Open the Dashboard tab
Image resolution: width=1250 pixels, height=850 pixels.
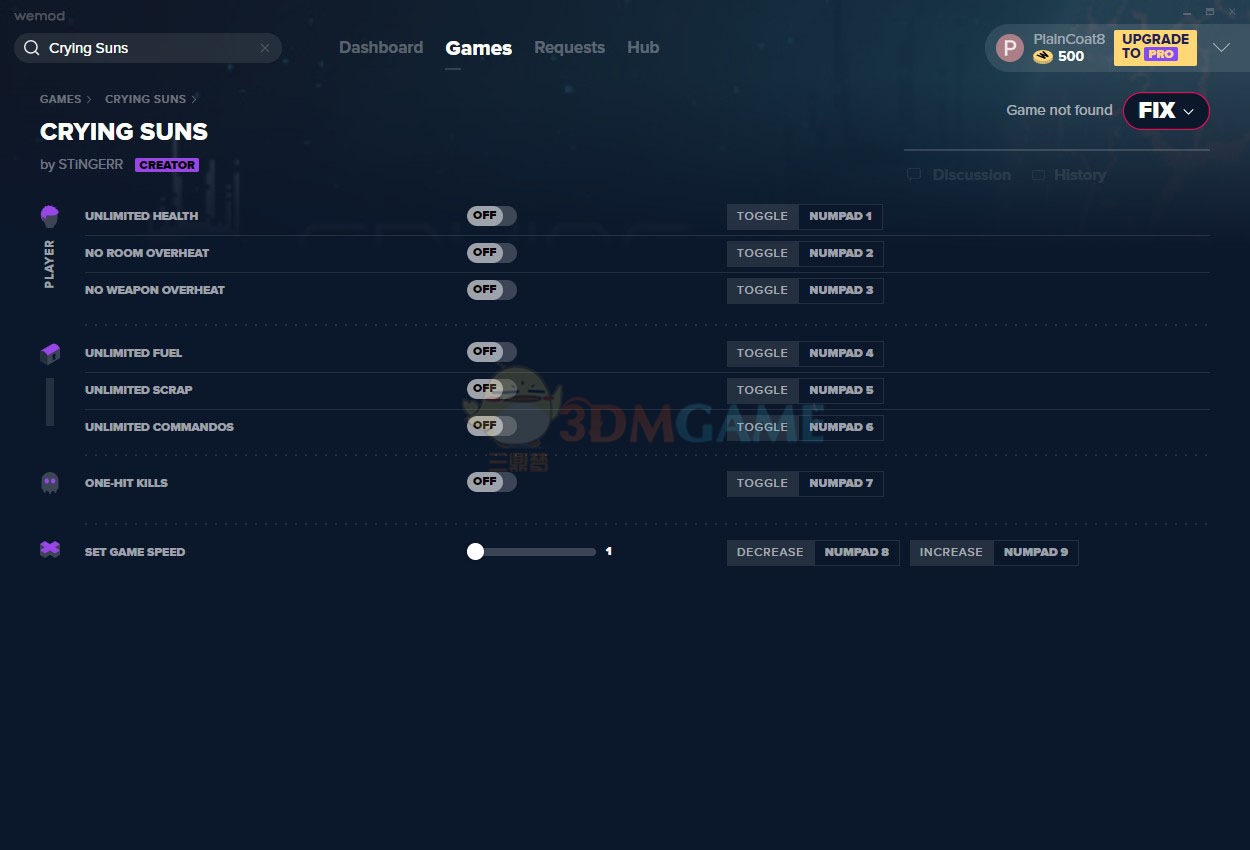coord(381,48)
